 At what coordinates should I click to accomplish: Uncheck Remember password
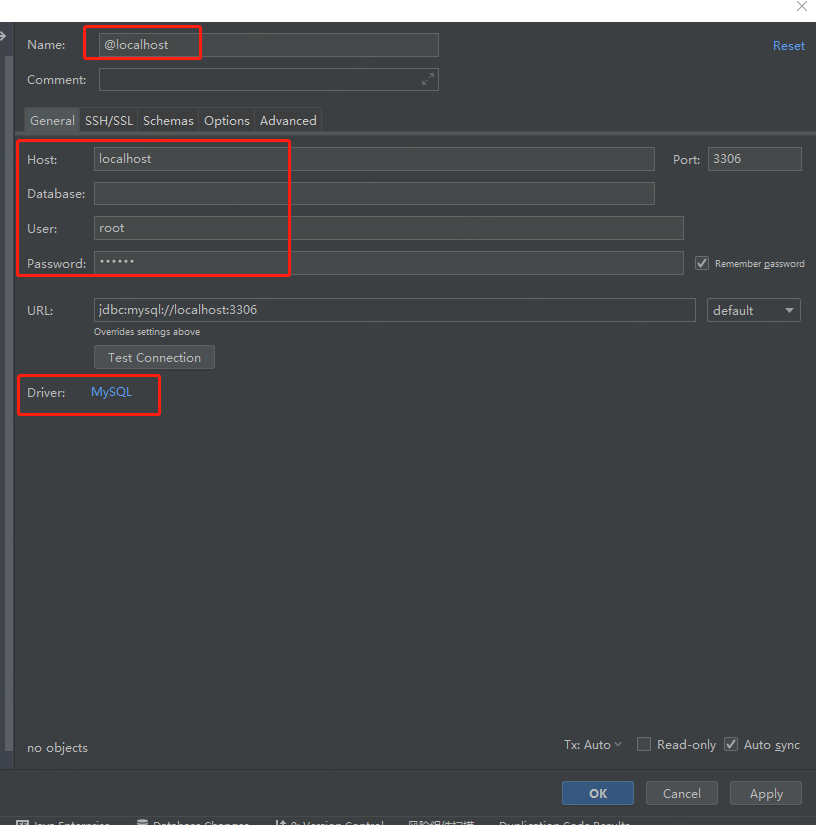pos(701,263)
